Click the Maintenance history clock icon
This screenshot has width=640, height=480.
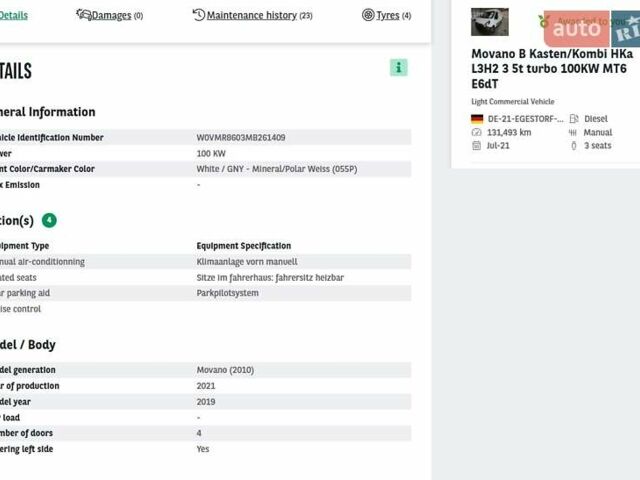[x=199, y=16]
